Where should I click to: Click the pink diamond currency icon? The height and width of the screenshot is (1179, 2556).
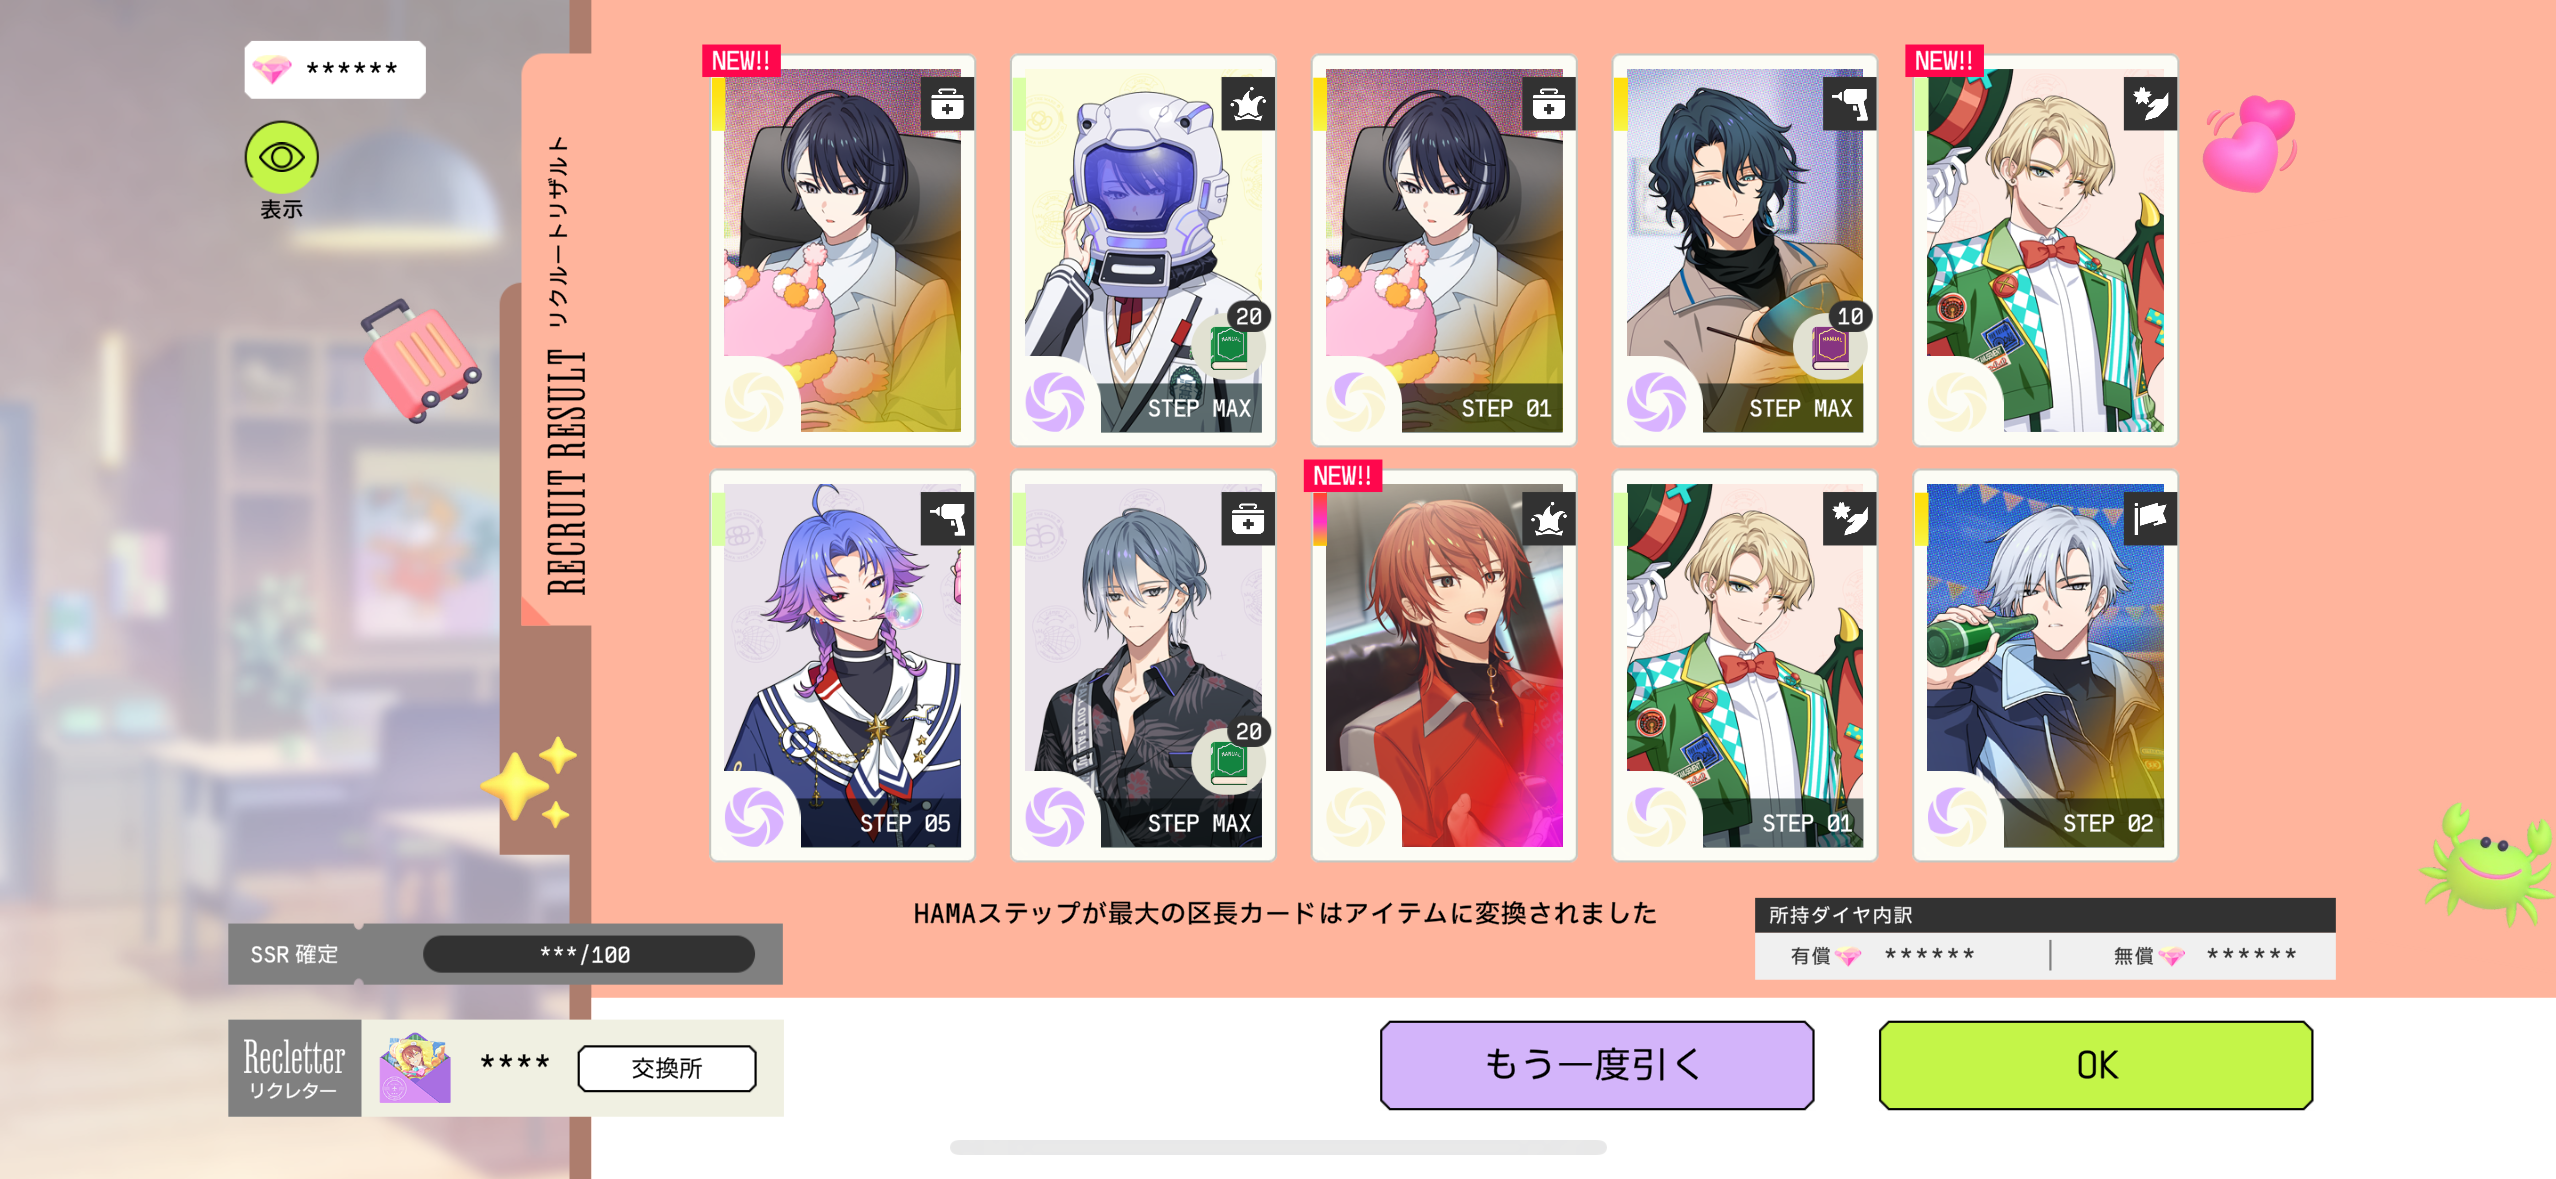(272, 69)
